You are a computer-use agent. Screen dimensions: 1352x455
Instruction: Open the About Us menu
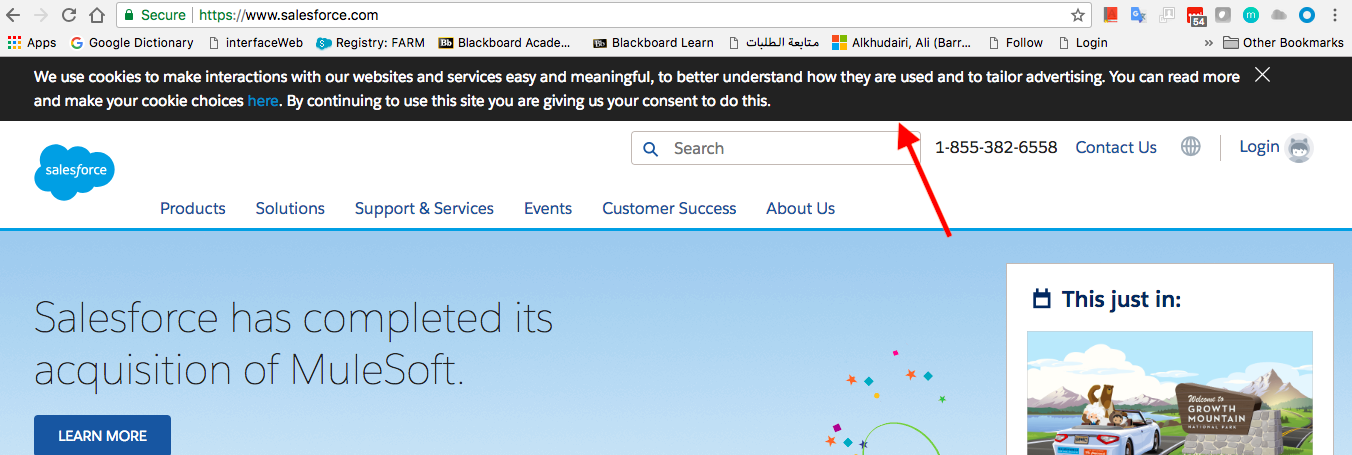800,208
